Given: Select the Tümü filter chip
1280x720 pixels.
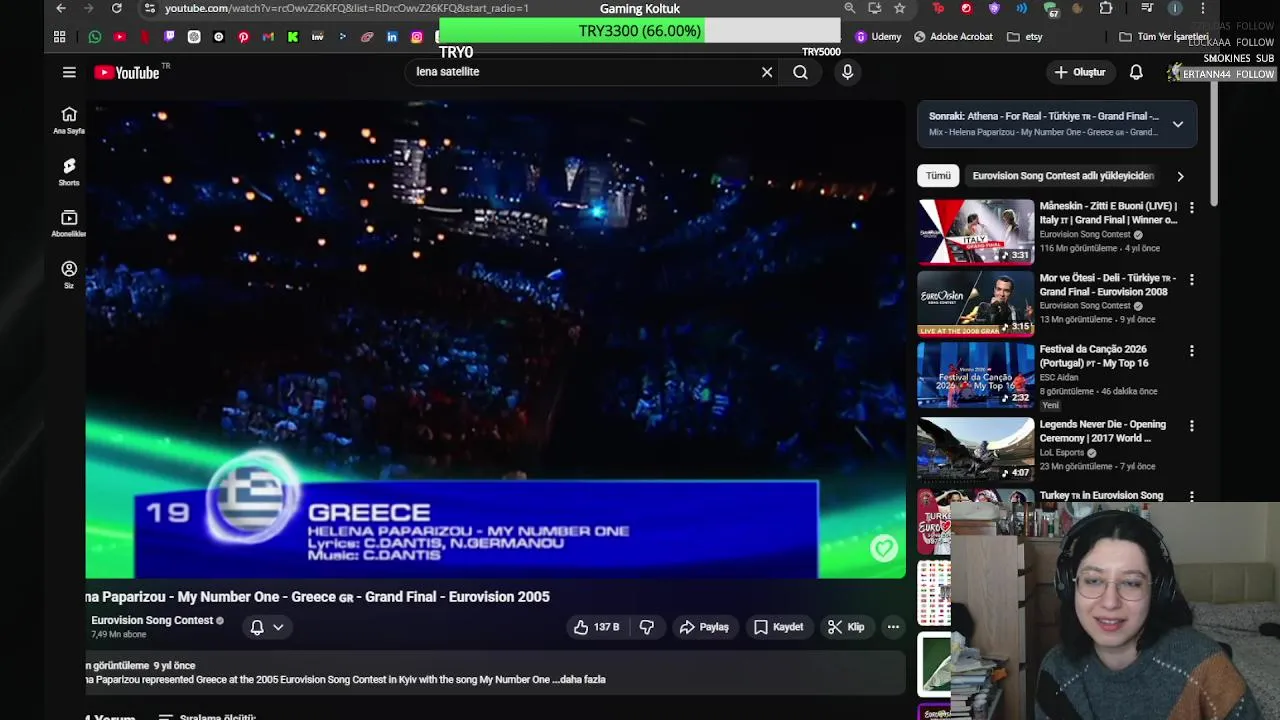Looking at the screenshot, I should [x=938, y=176].
